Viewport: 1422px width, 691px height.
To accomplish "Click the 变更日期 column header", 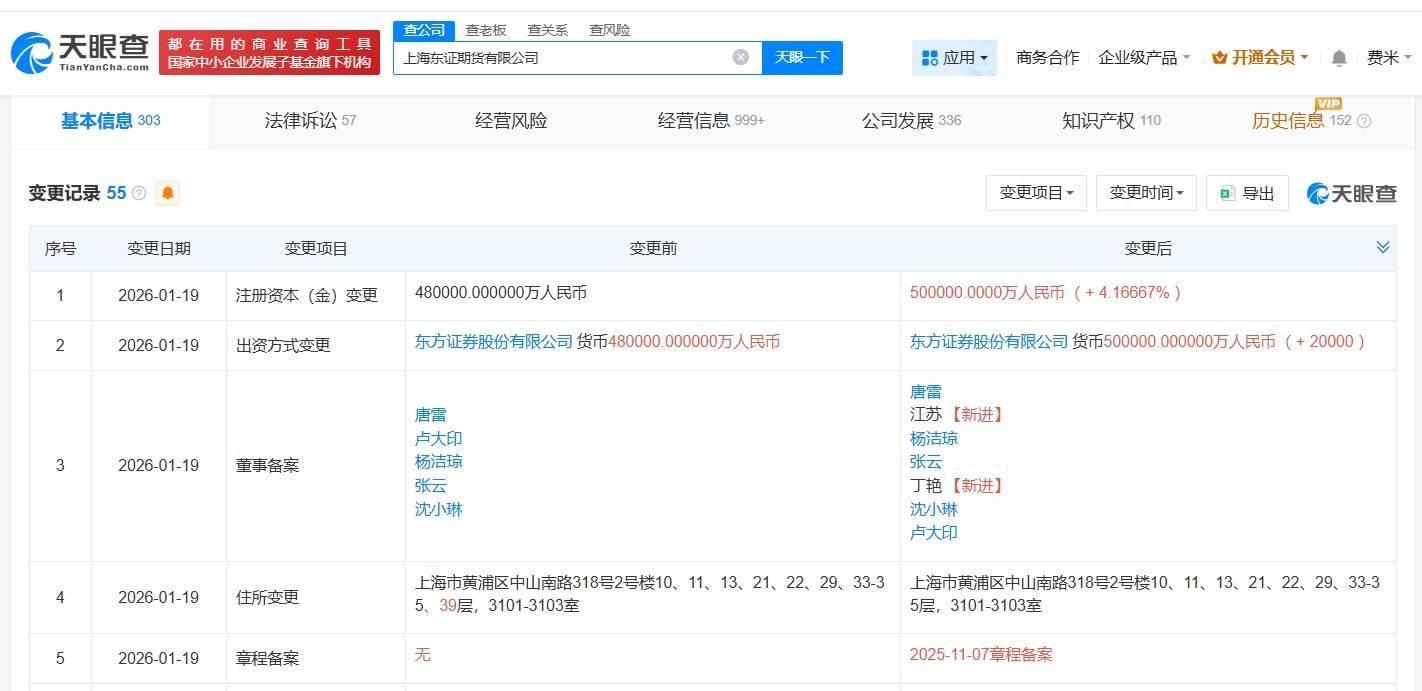I will [x=159, y=249].
